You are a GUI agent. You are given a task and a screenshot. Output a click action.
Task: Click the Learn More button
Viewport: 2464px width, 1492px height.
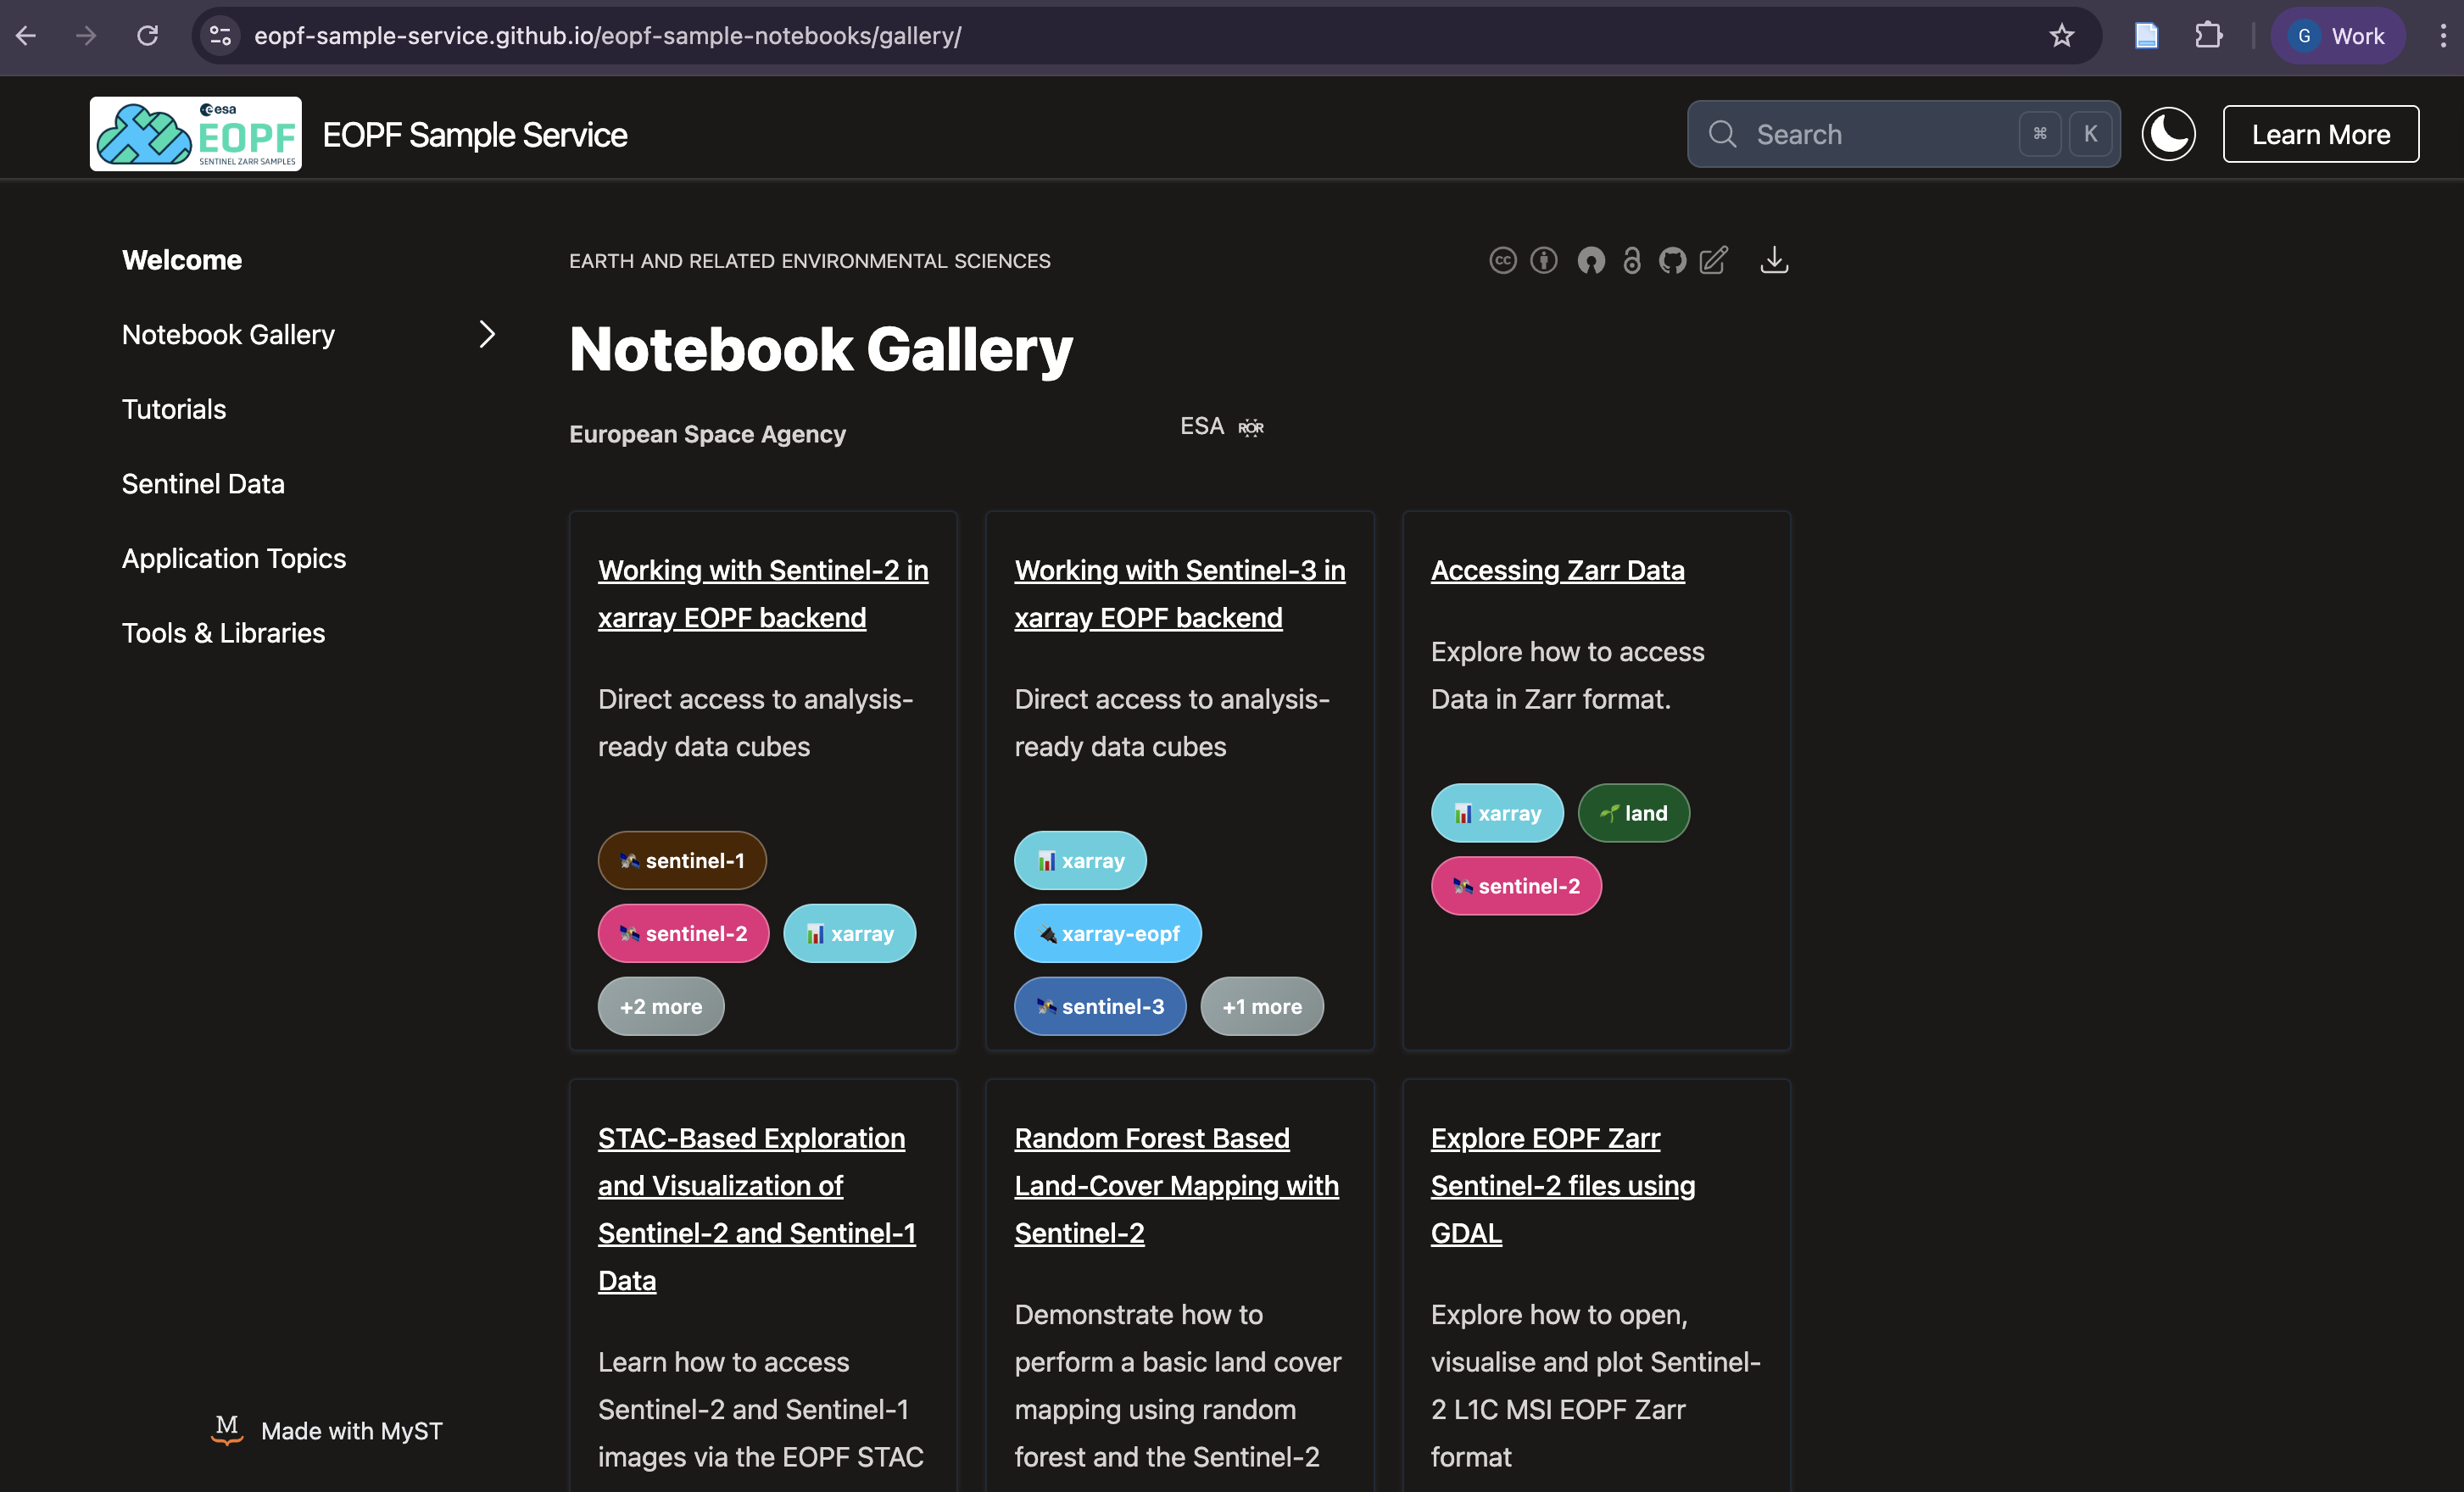pyautogui.click(x=2320, y=133)
